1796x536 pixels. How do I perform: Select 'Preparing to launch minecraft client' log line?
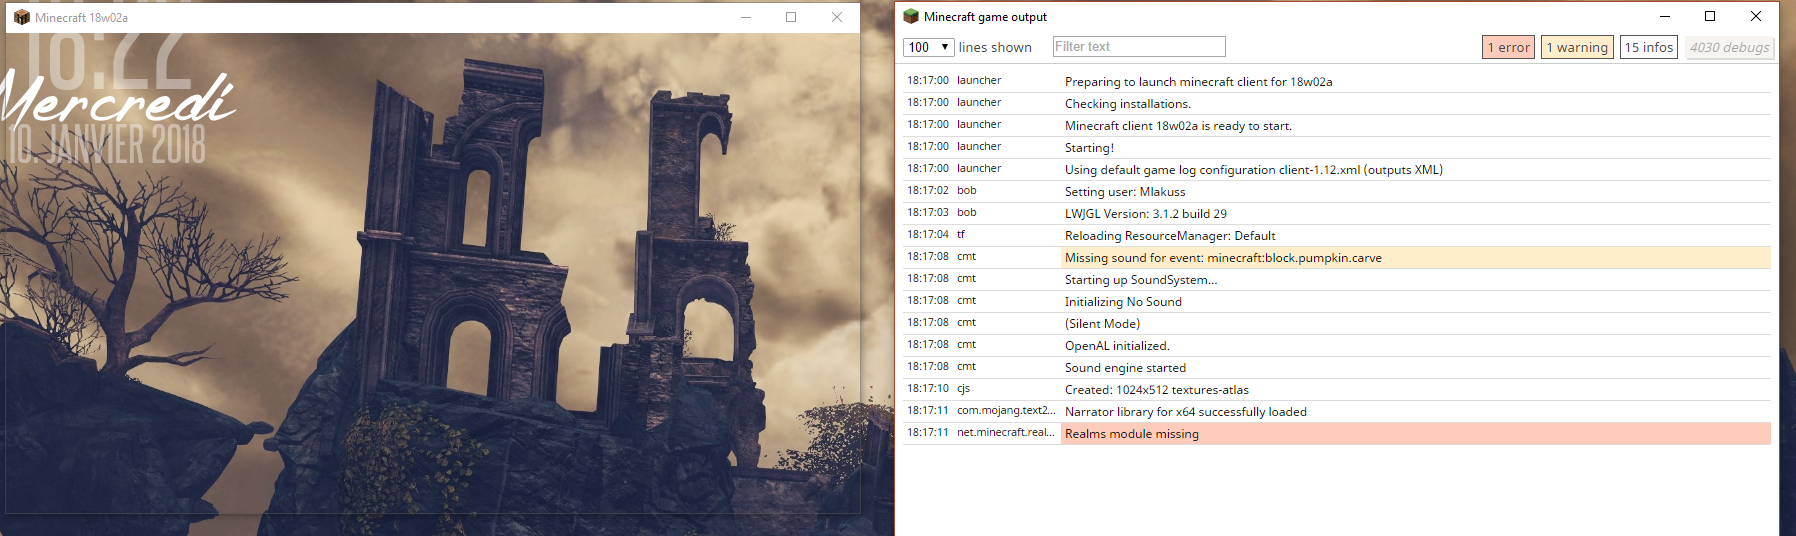pyautogui.click(x=1336, y=81)
